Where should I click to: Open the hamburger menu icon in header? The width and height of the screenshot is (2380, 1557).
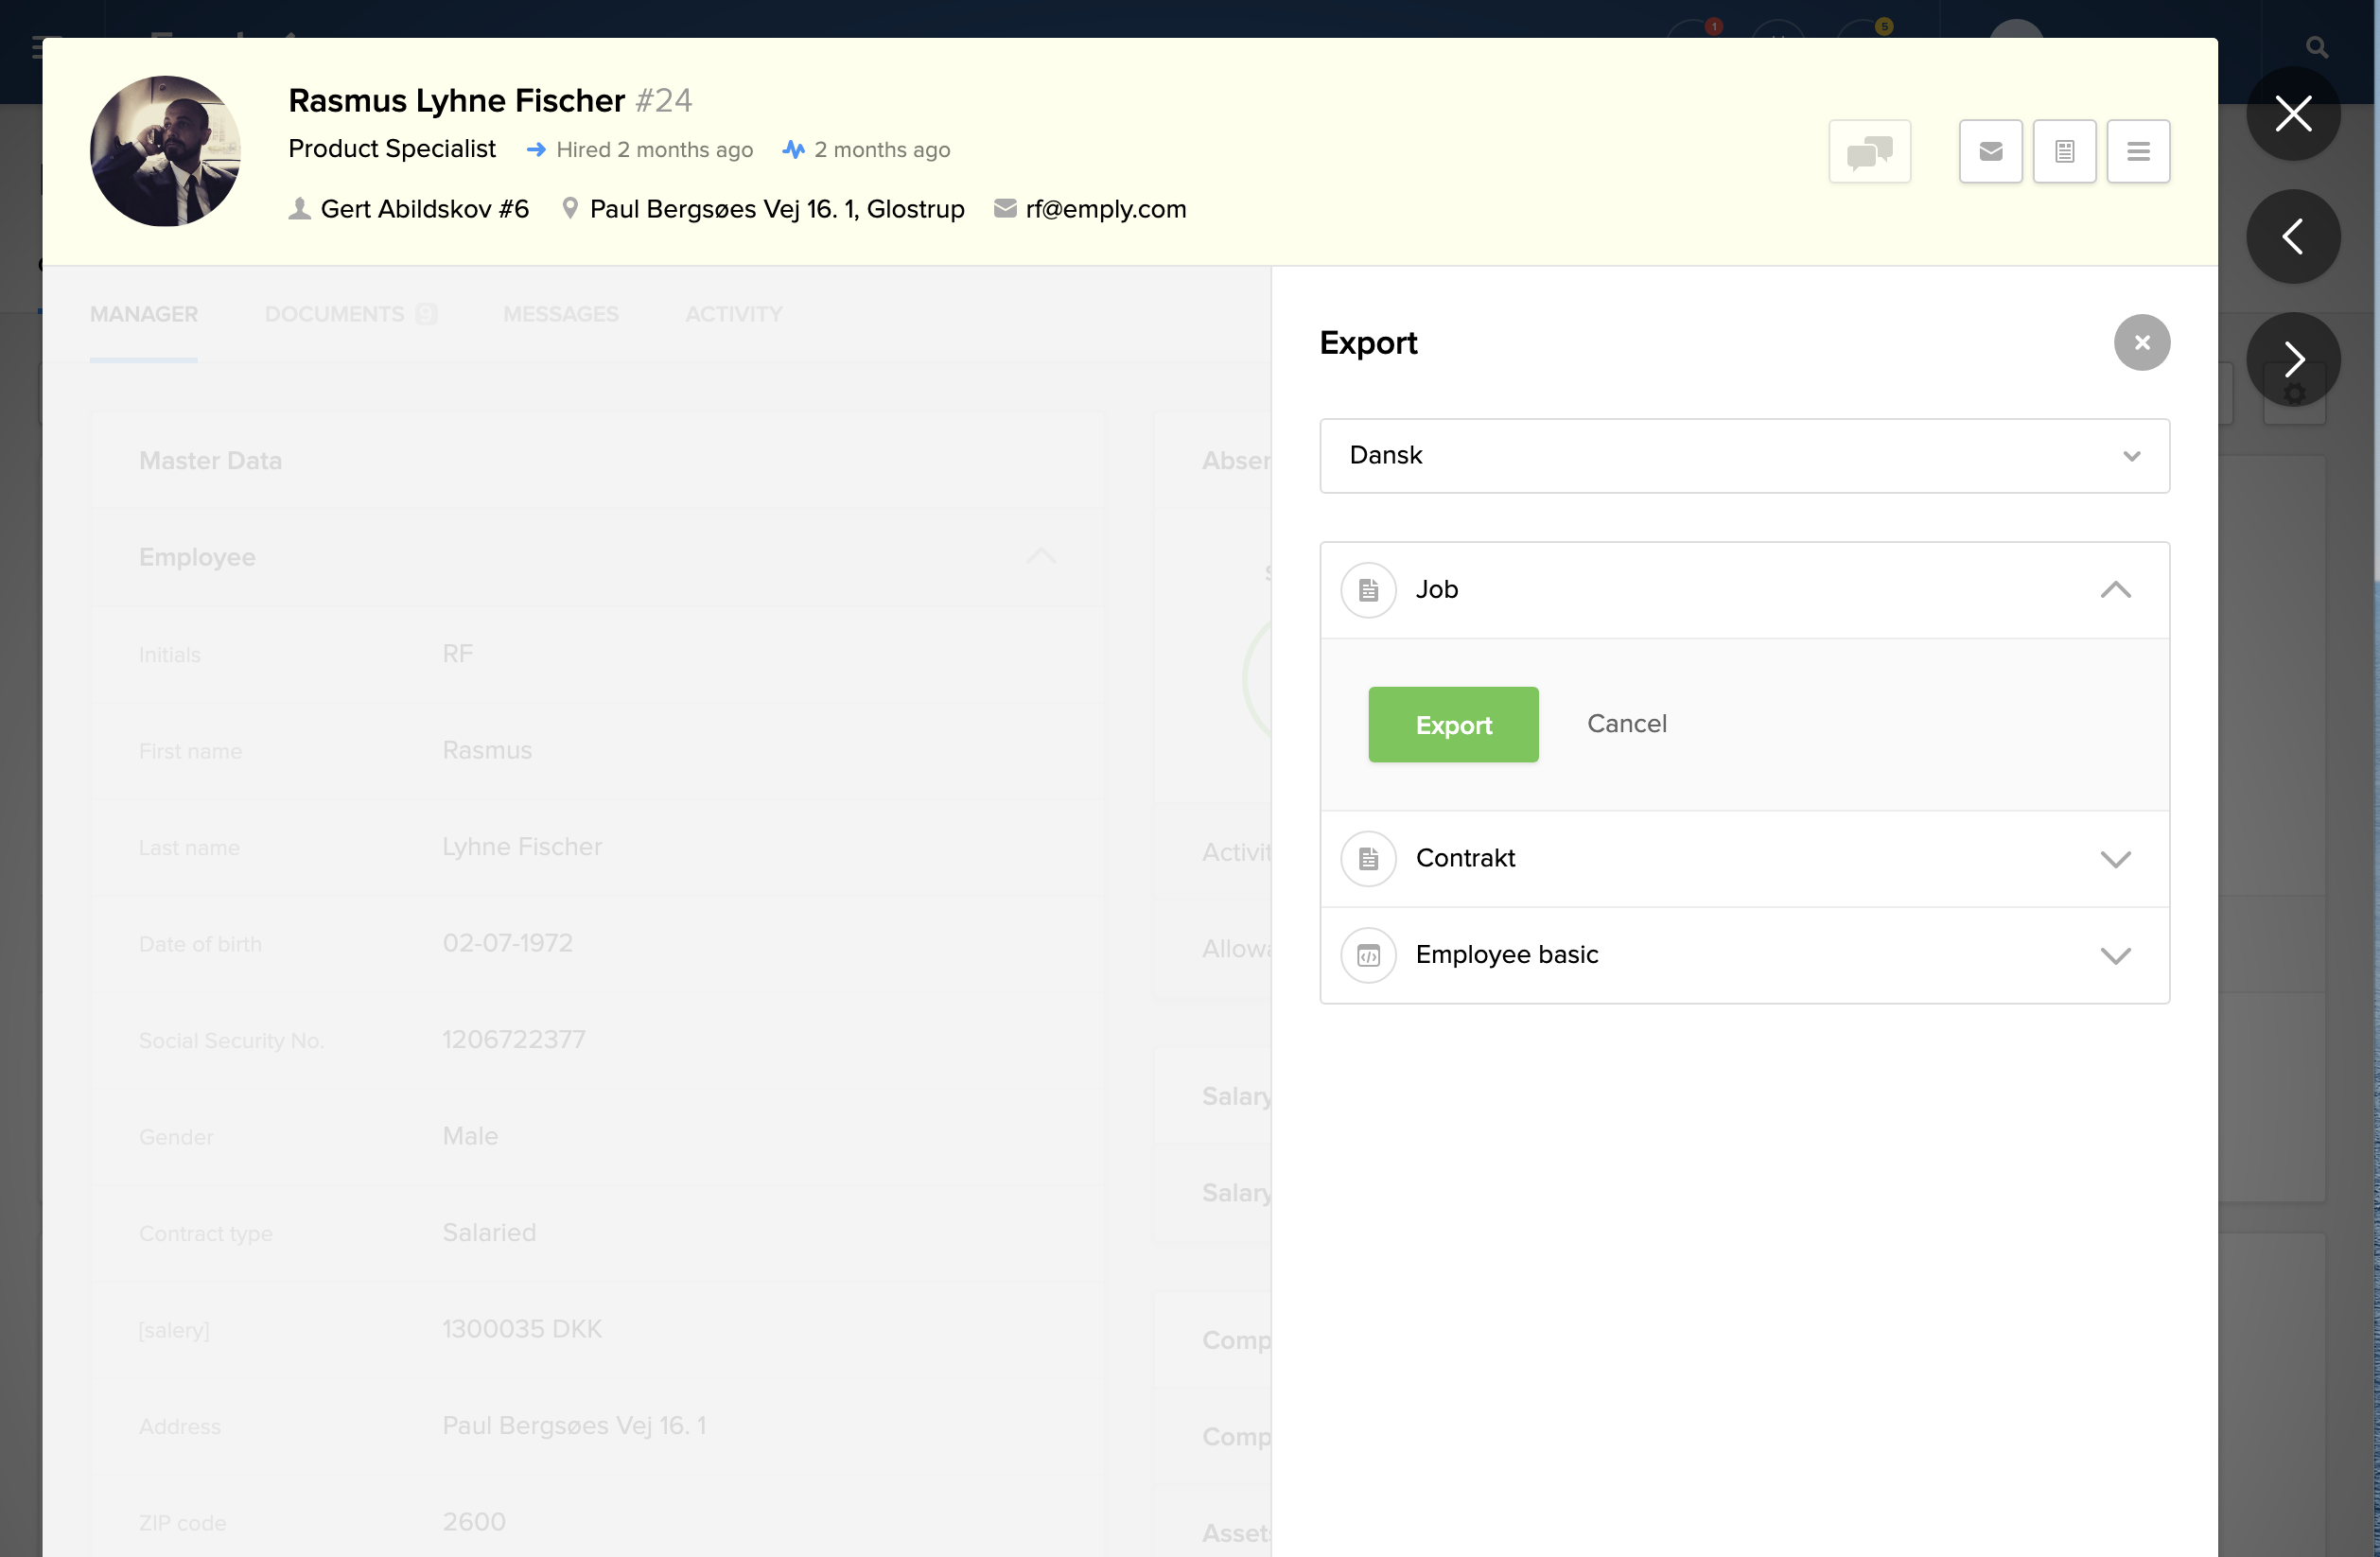pyautogui.click(x=2138, y=151)
